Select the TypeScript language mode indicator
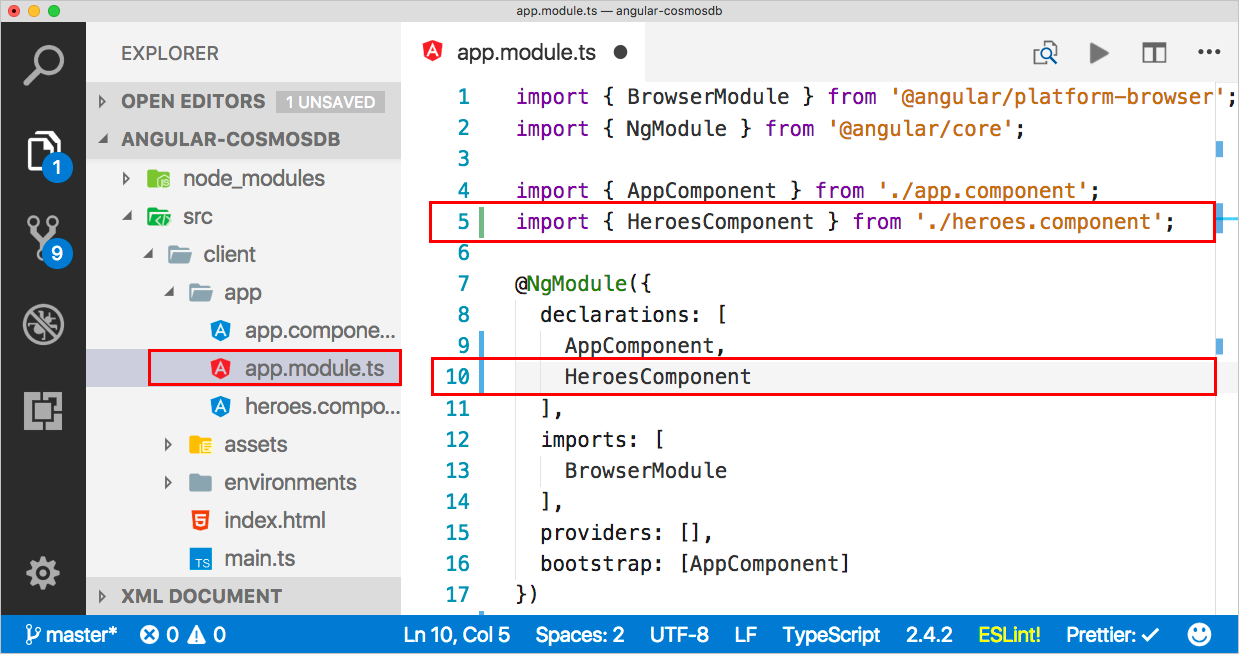This screenshot has height=654, width=1239. 831,633
